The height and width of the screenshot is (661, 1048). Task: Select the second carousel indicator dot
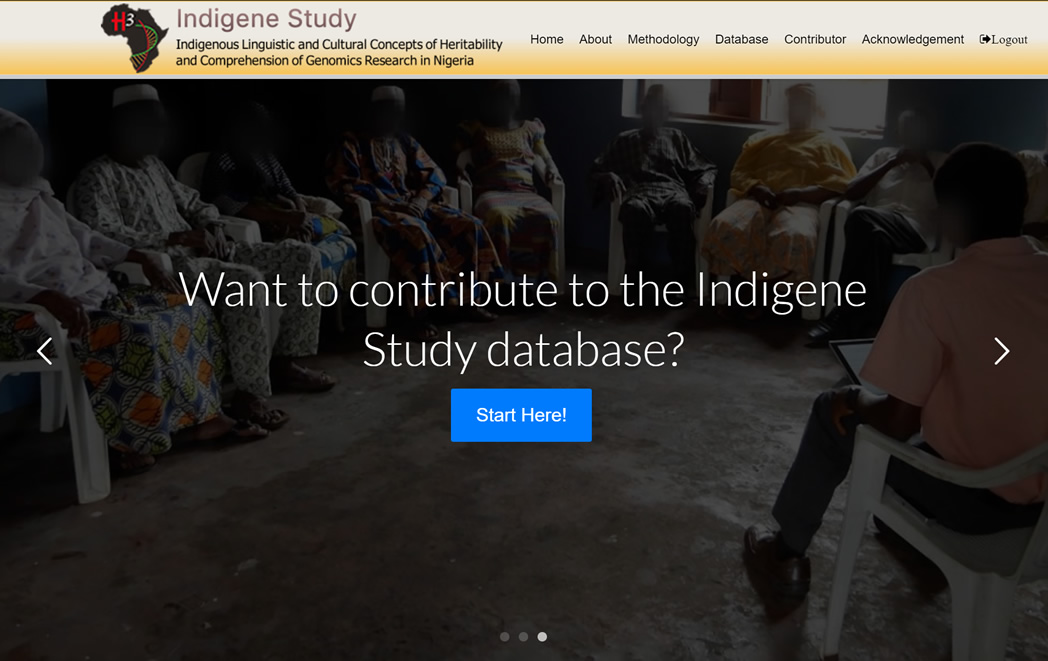(x=523, y=637)
